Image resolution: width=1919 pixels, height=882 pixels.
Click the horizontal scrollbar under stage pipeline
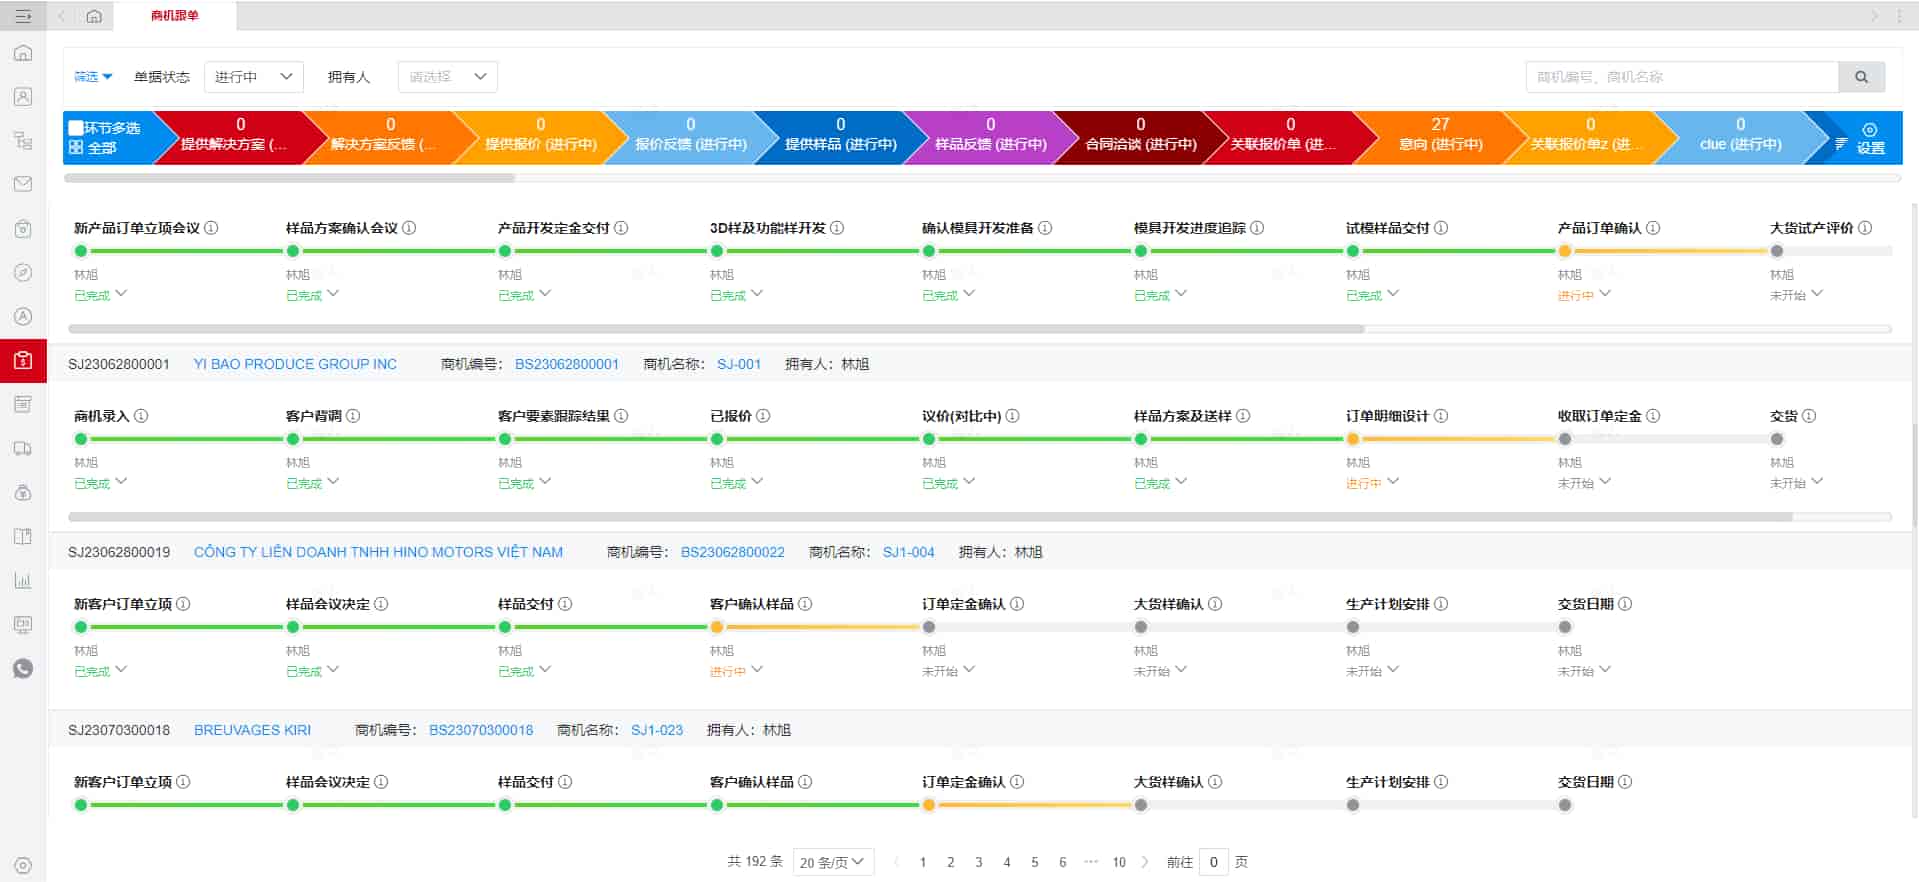pos(290,178)
